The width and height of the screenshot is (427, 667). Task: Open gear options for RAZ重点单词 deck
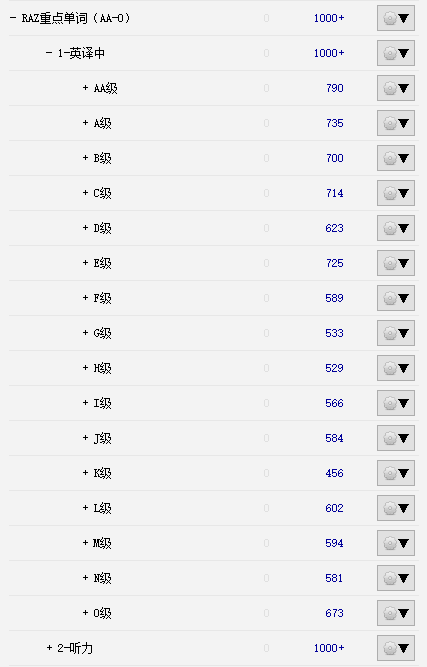pyautogui.click(x=396, y=18)
